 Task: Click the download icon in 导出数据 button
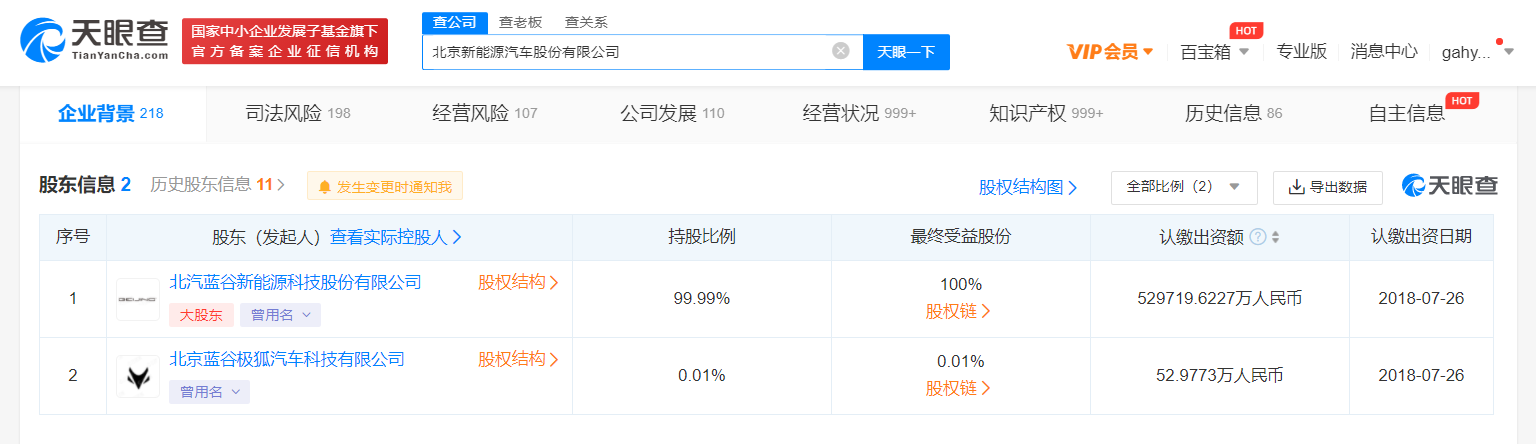click(x=1297, y=187)
